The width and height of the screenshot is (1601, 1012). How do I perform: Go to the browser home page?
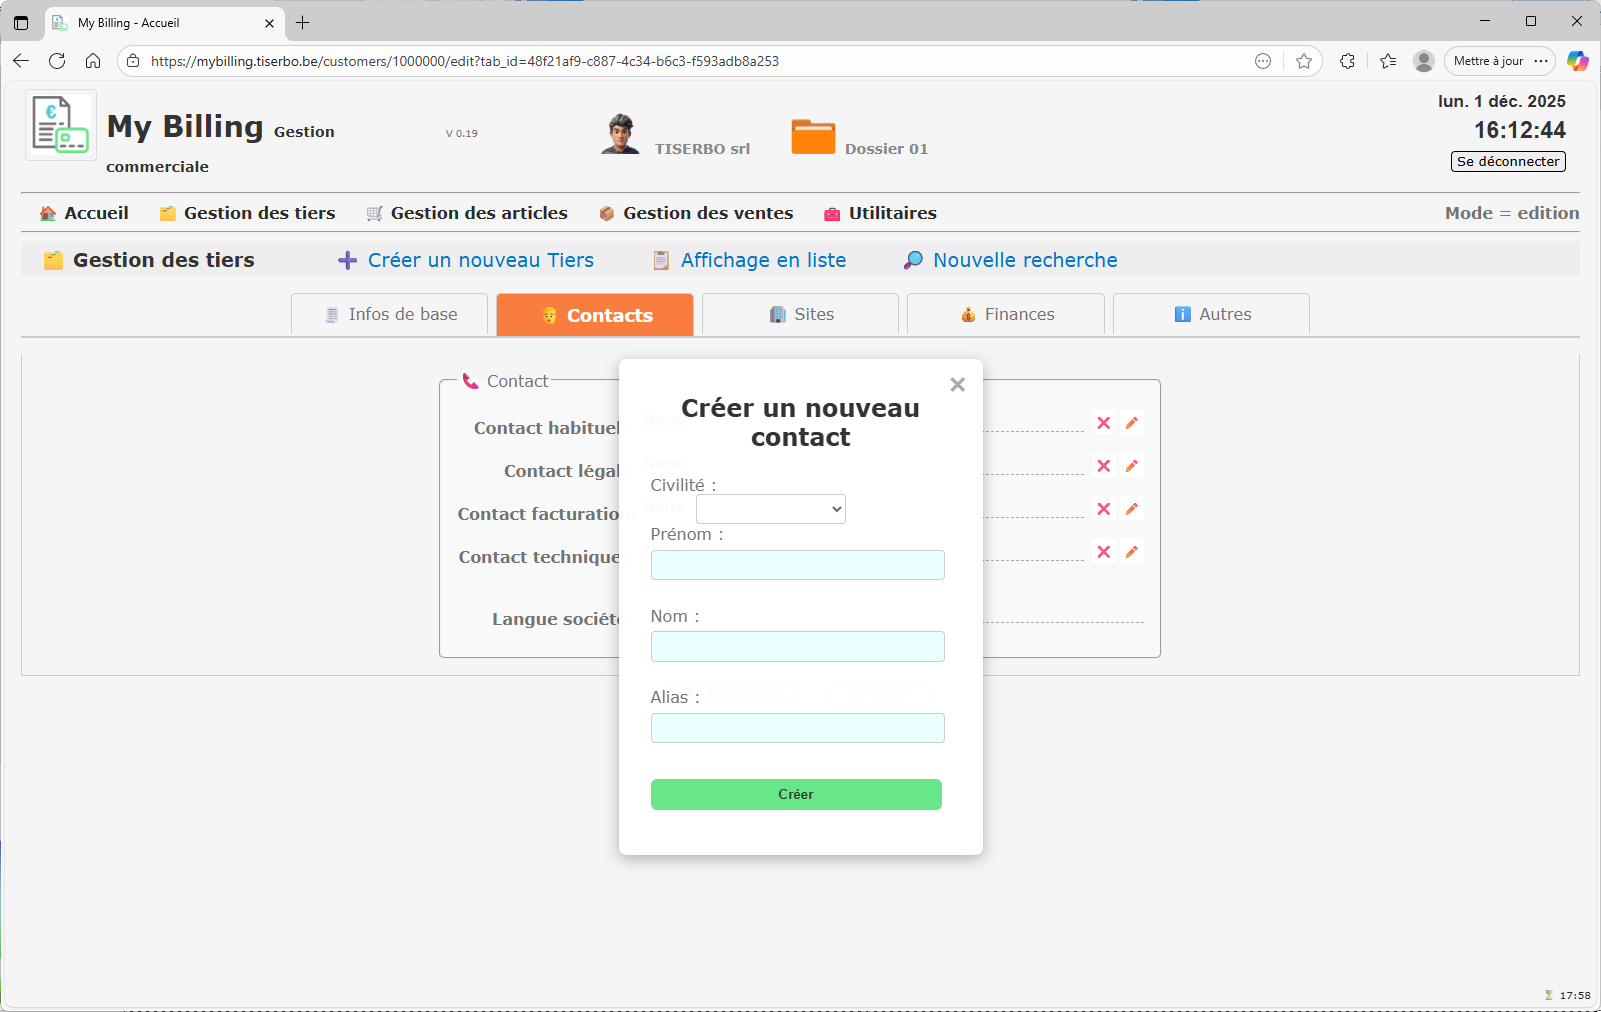pos(93,61)
